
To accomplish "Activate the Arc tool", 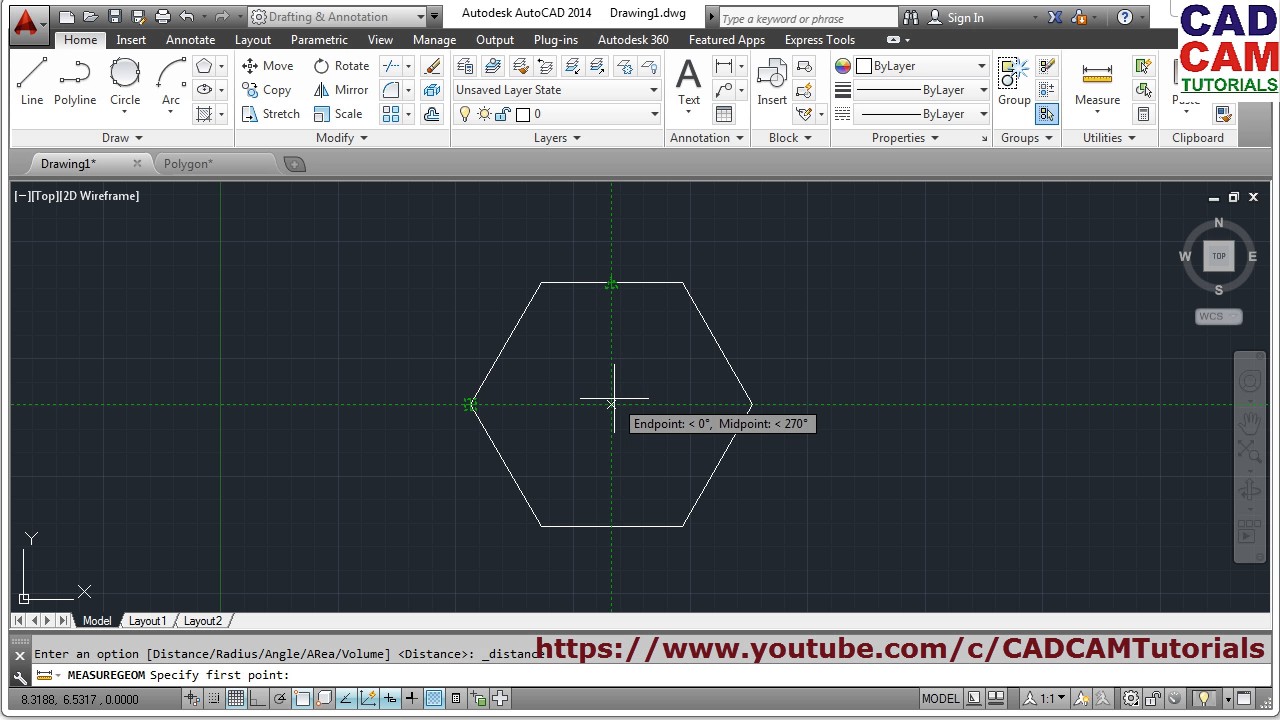I will tap(171, 82).
